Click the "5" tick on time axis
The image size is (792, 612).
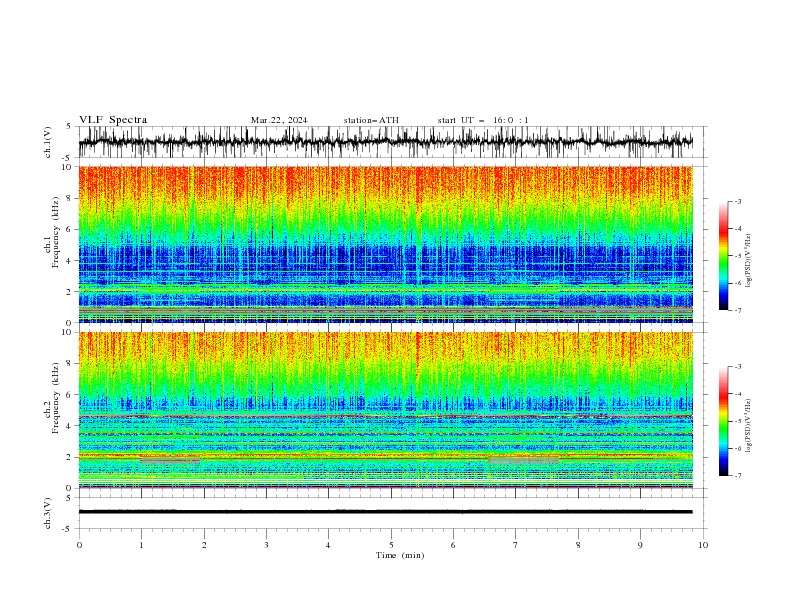[x=391, y=545]
